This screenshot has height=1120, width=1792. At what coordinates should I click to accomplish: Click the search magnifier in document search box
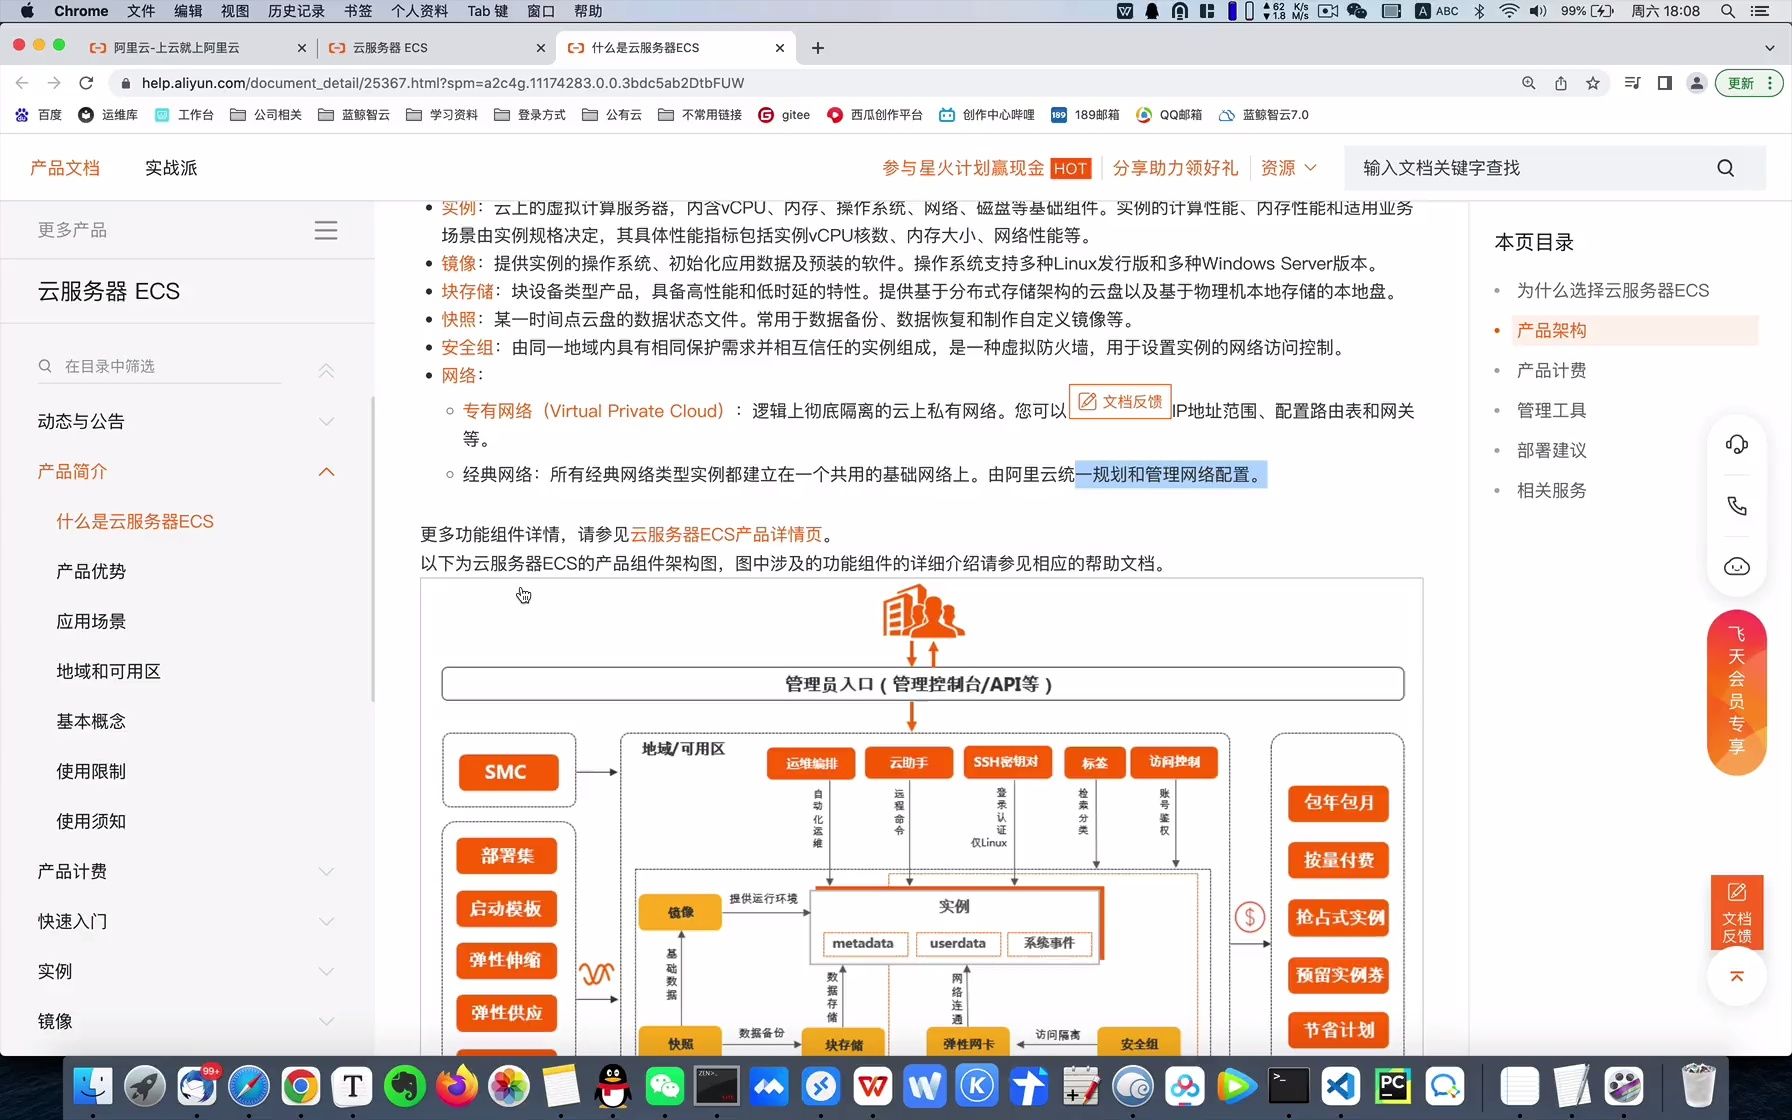[1726, 168]
